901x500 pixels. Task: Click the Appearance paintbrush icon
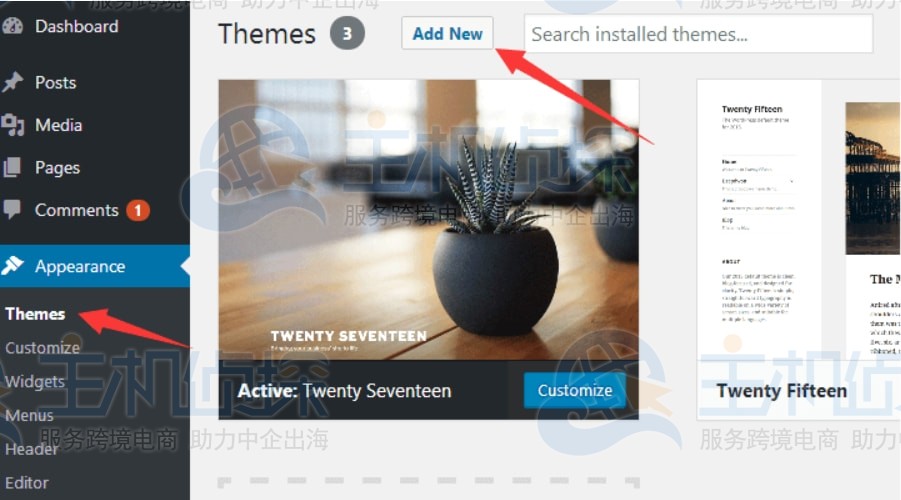(x=12, y=266)
